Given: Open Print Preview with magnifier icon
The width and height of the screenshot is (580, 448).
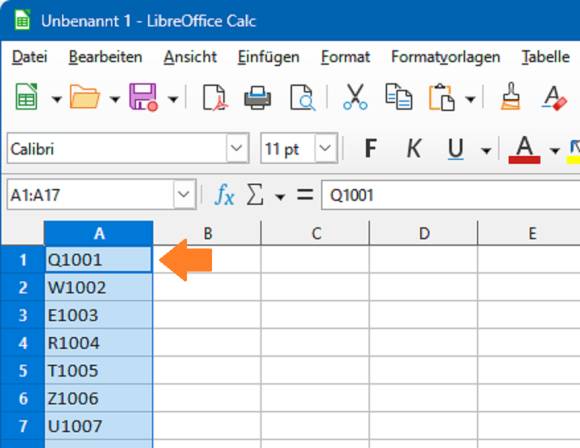Looking at the screenshot, I should [302, 98].
